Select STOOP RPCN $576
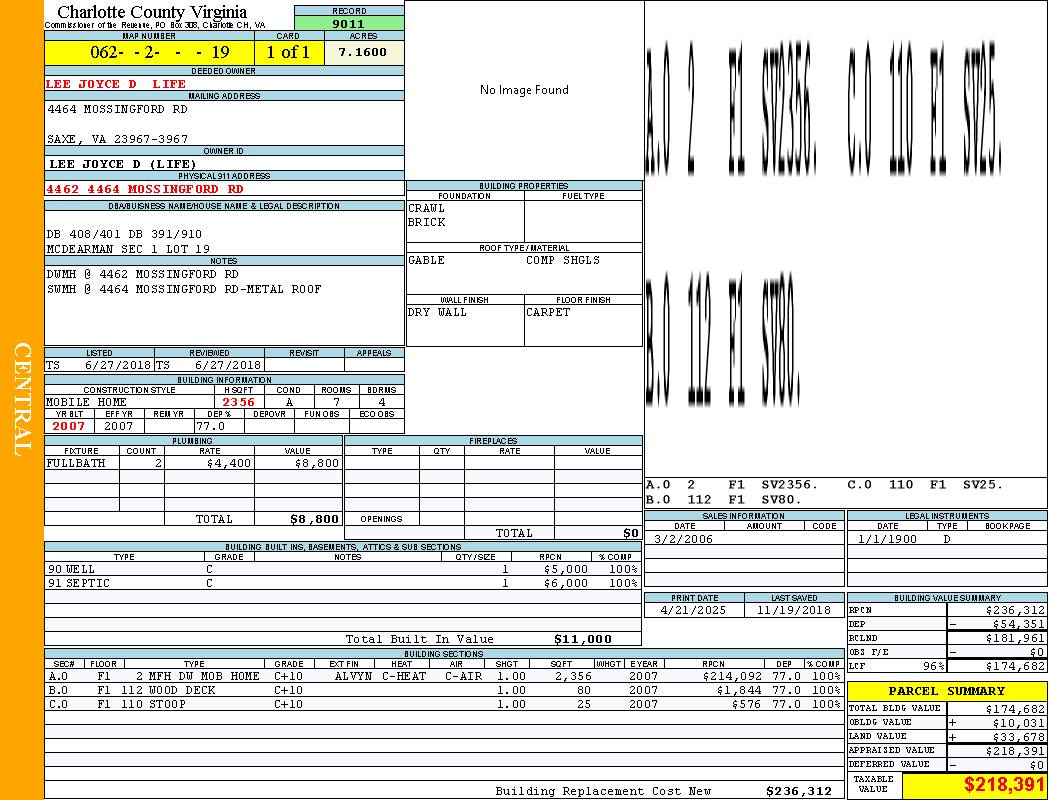This screenshot has height=800, width=1050. (x=748, y=705)
